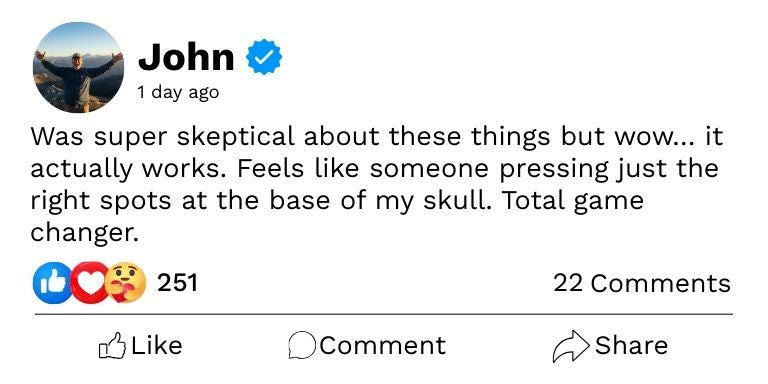
Task: Click the care hugging-heart emoji reaction
Action: coord(125,283)
